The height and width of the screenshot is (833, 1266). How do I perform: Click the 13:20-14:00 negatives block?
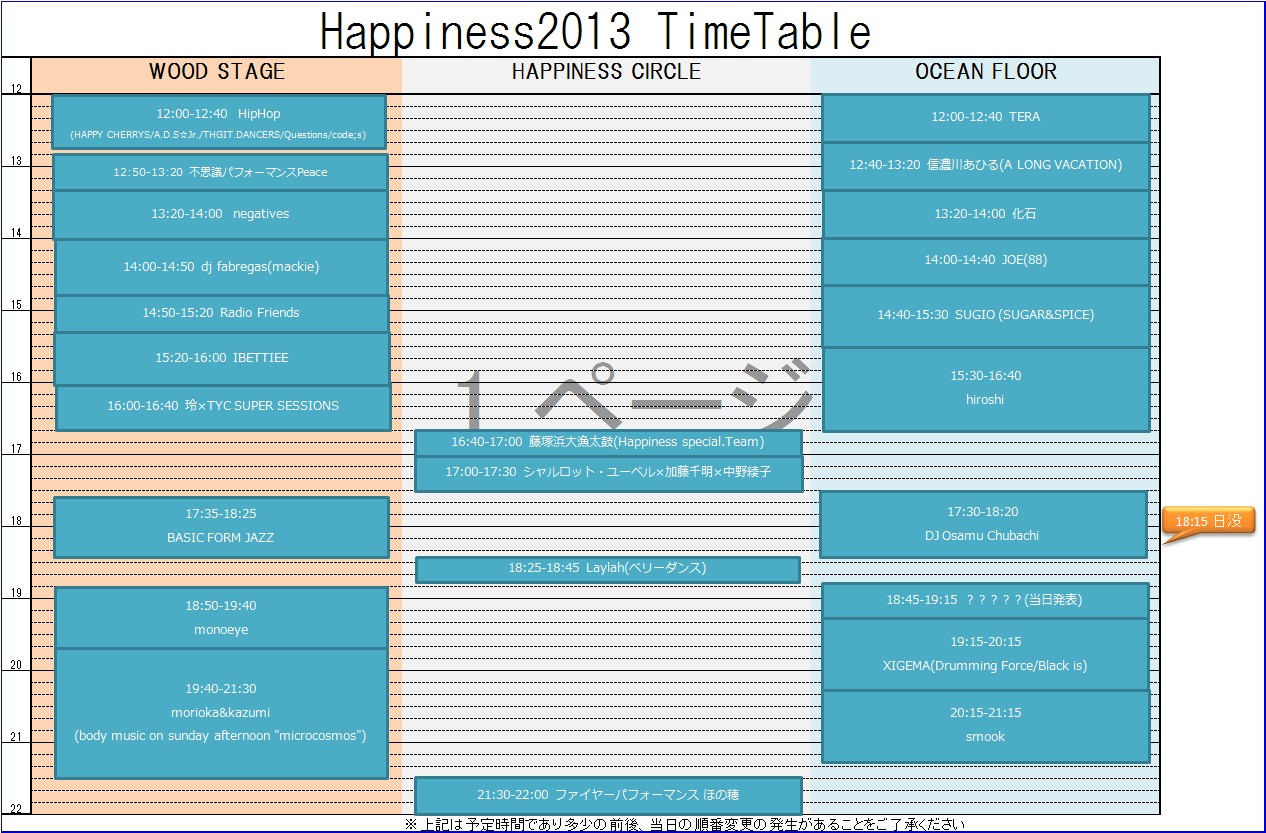pyautogui.click(x=220, y=214)
